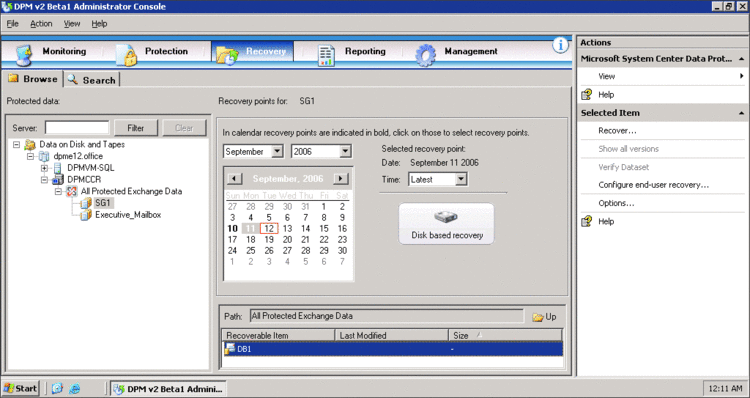Open the Time dropdown showing Latest

[x=461, y=179]
